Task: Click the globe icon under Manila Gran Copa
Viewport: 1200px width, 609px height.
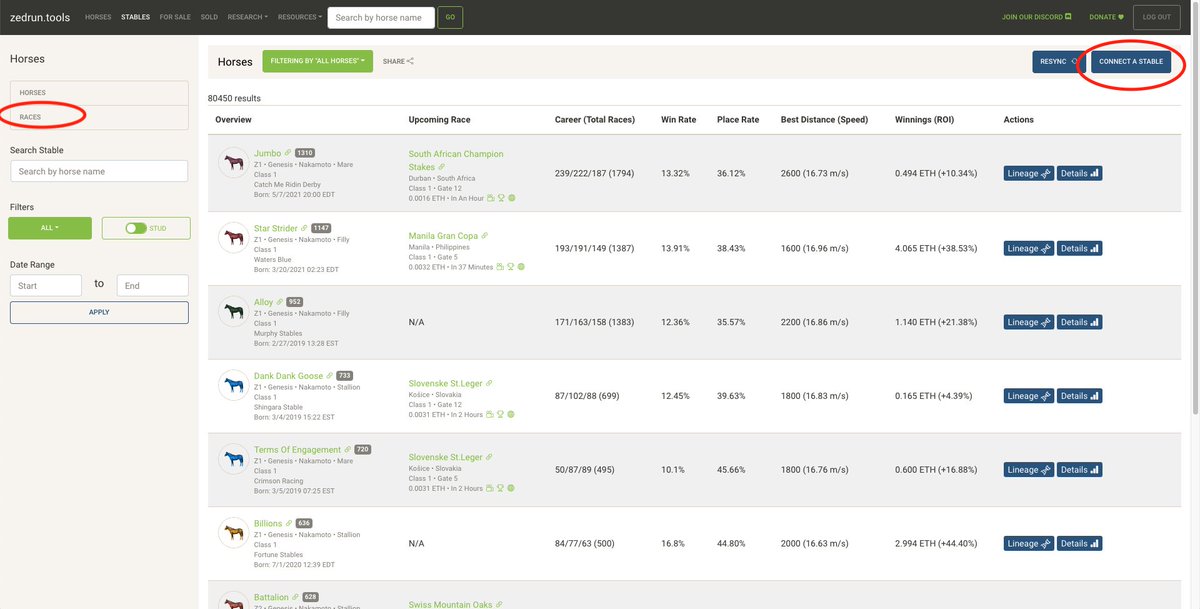Action: click(x=521, y=267)
